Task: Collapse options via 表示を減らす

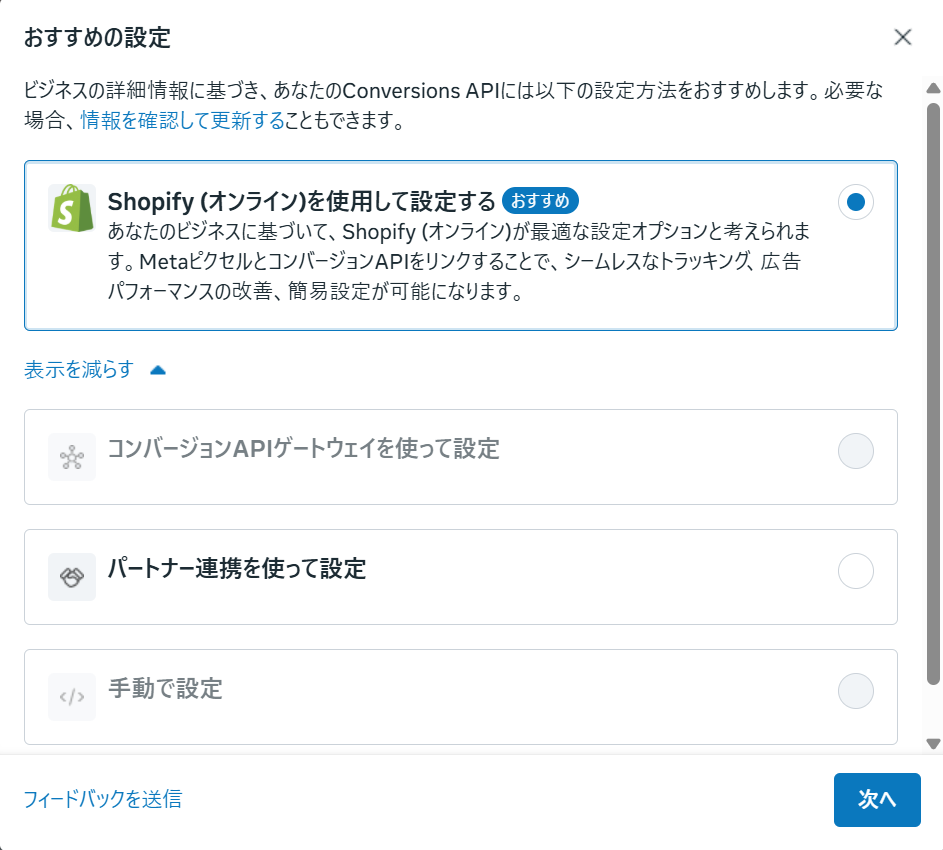Action: (x=79, y=370)
